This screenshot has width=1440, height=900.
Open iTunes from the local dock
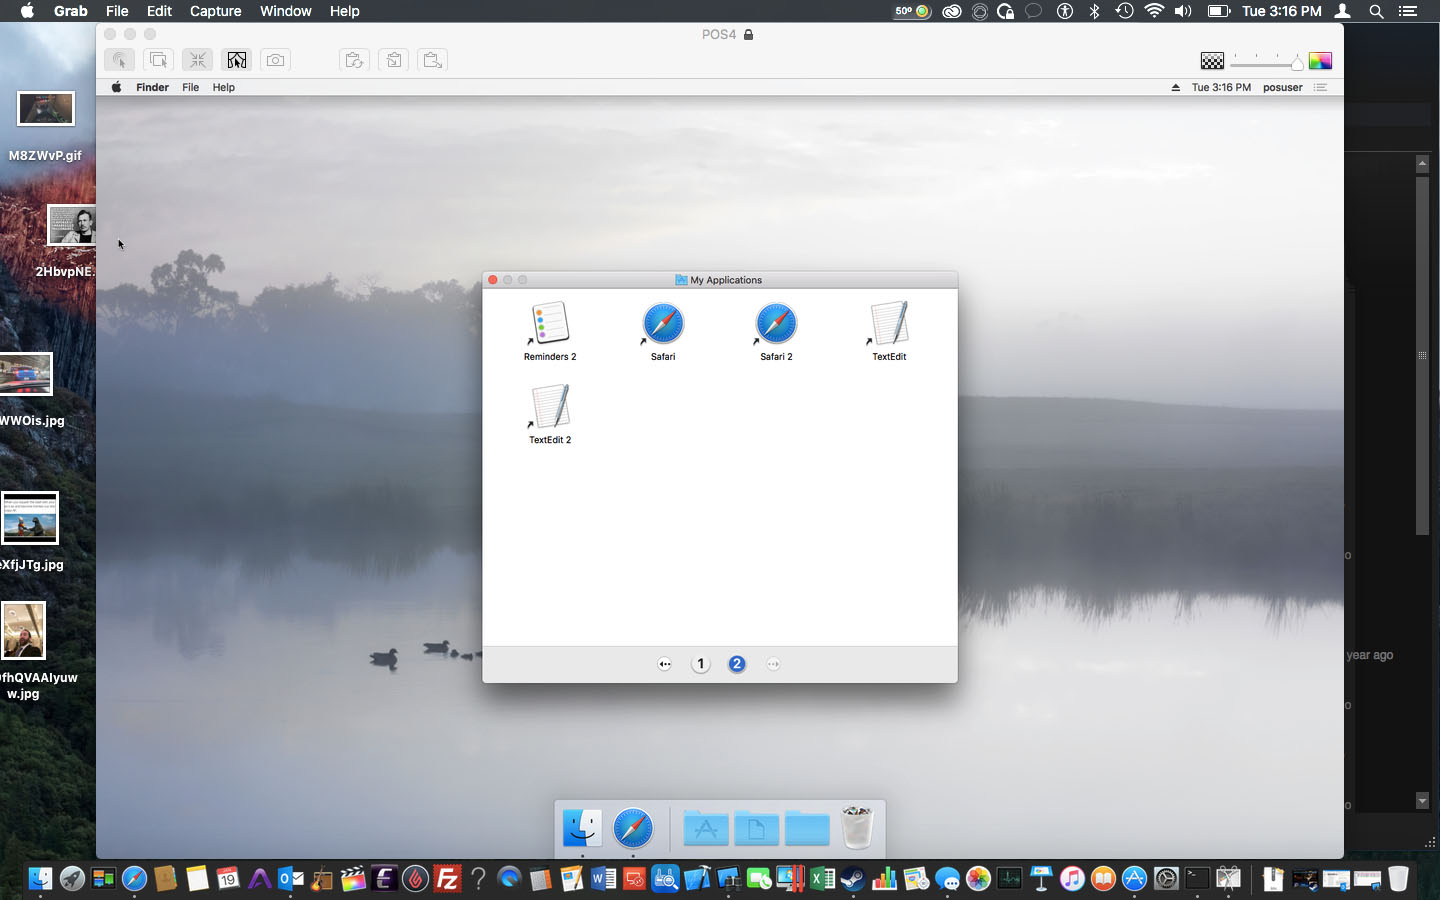[x=1072, y=879]
